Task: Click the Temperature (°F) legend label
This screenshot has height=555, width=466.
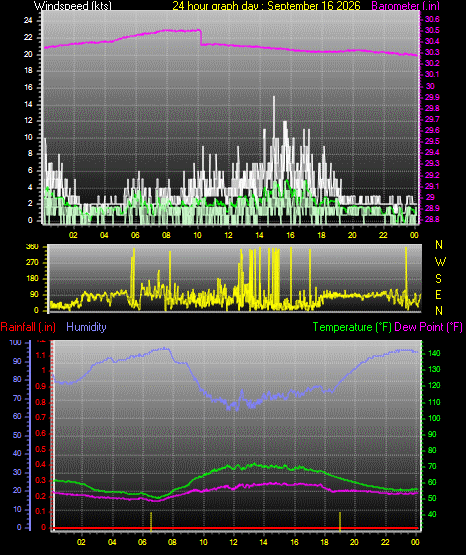Action: 352,327
